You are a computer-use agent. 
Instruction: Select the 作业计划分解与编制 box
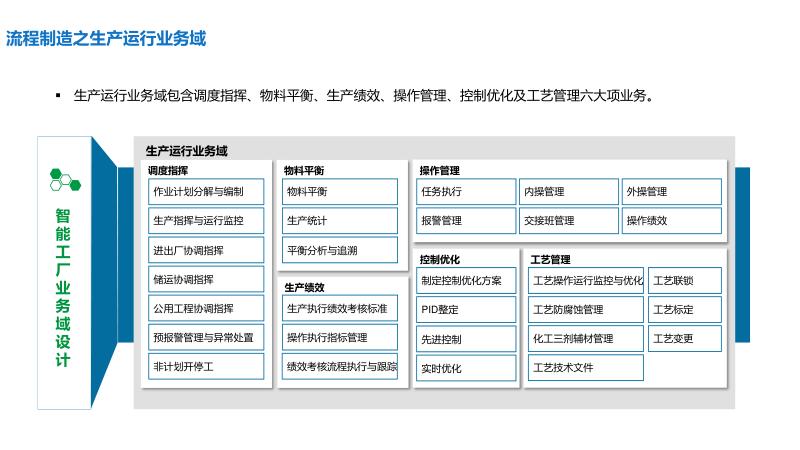click(x=206, y=192)
